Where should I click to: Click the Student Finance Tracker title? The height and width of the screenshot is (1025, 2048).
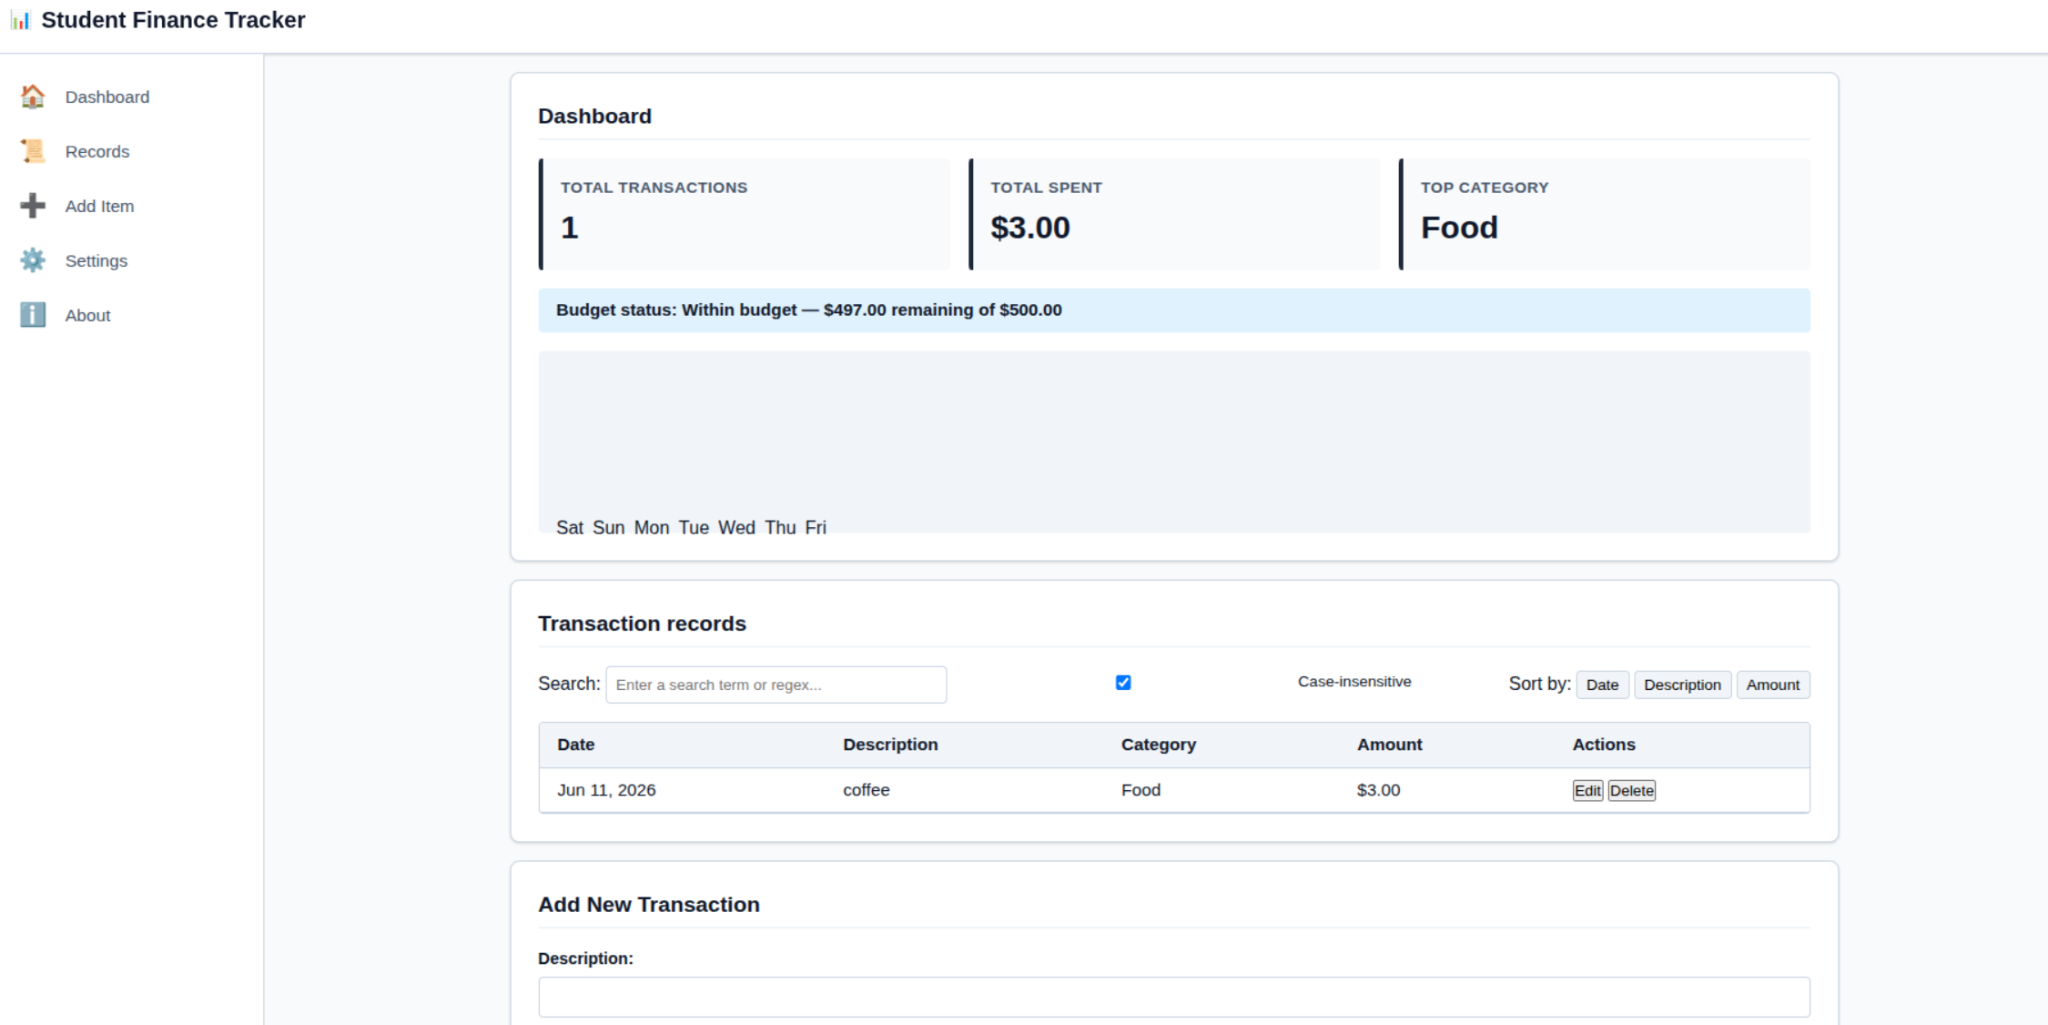[173, 20]
